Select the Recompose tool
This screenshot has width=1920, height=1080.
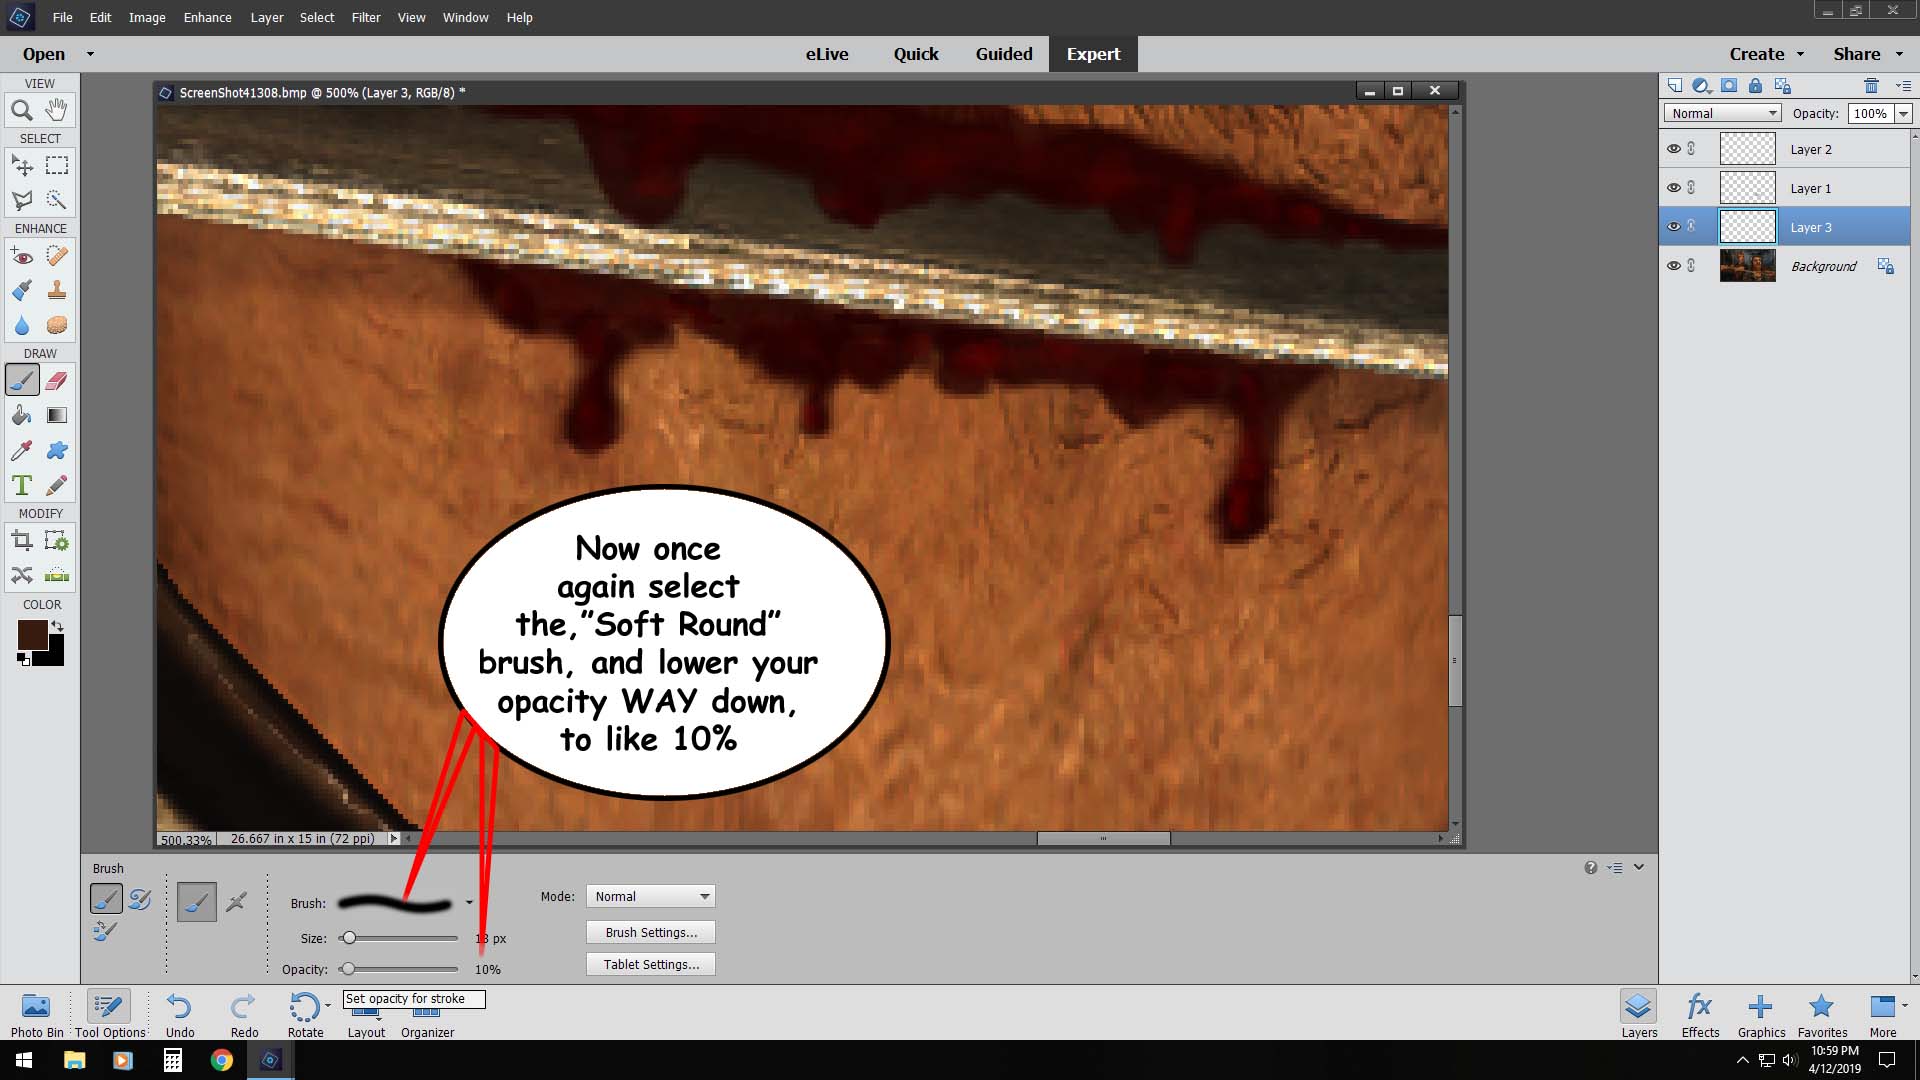[57, 541]
